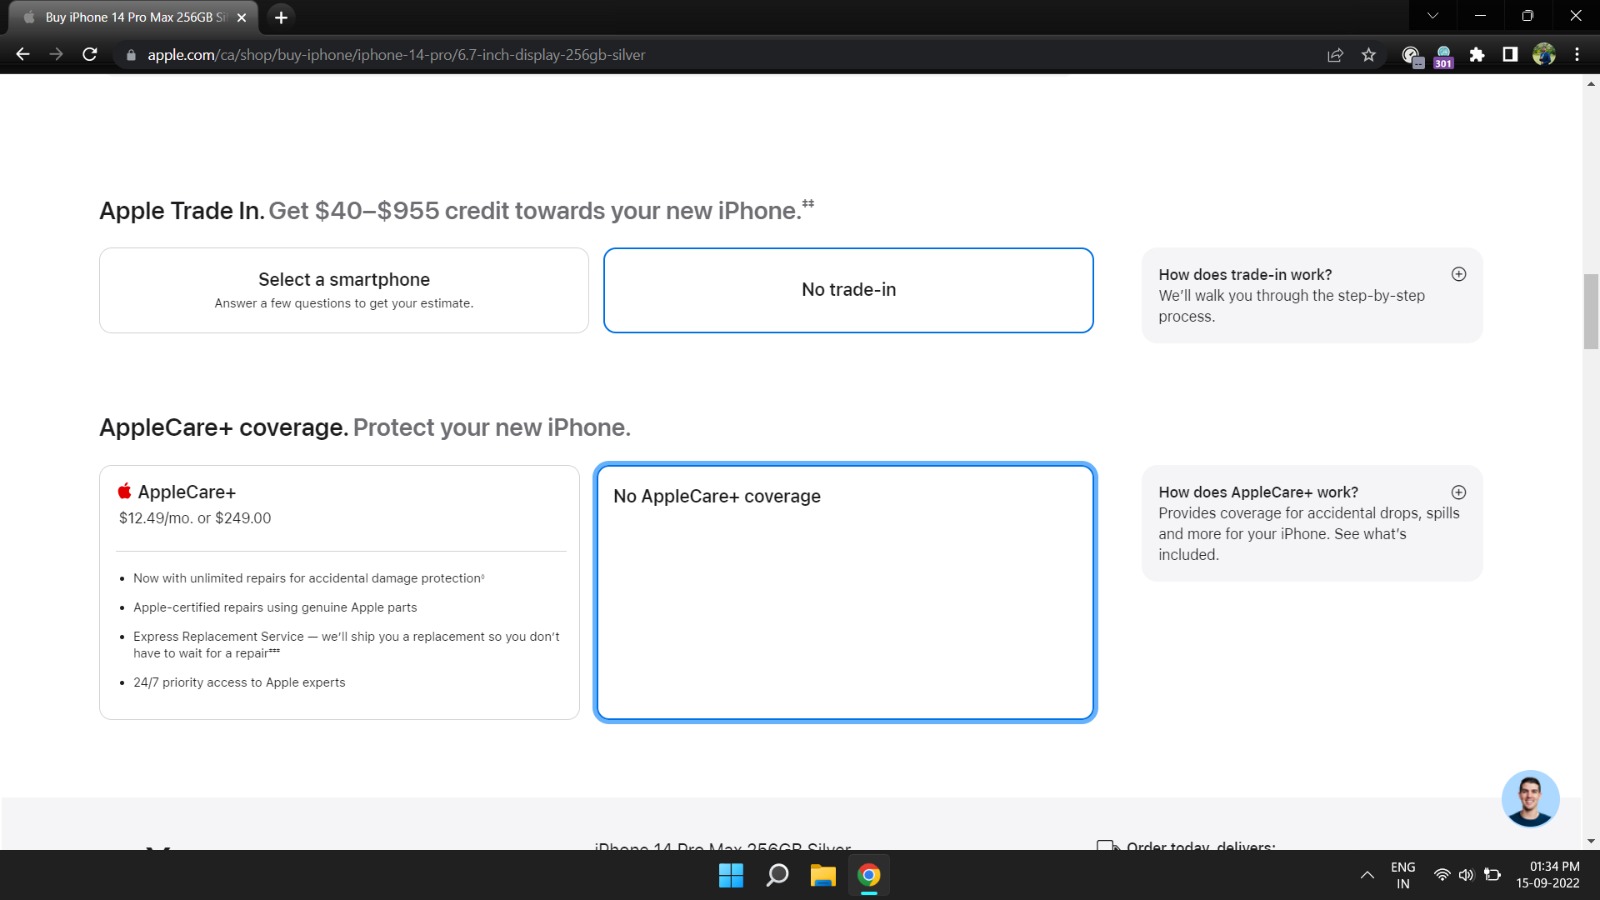Open the Chrome profile avatar
The width and height of the screenshot is (1600, 900).
pyautogui.click(x=1544, y=55)
